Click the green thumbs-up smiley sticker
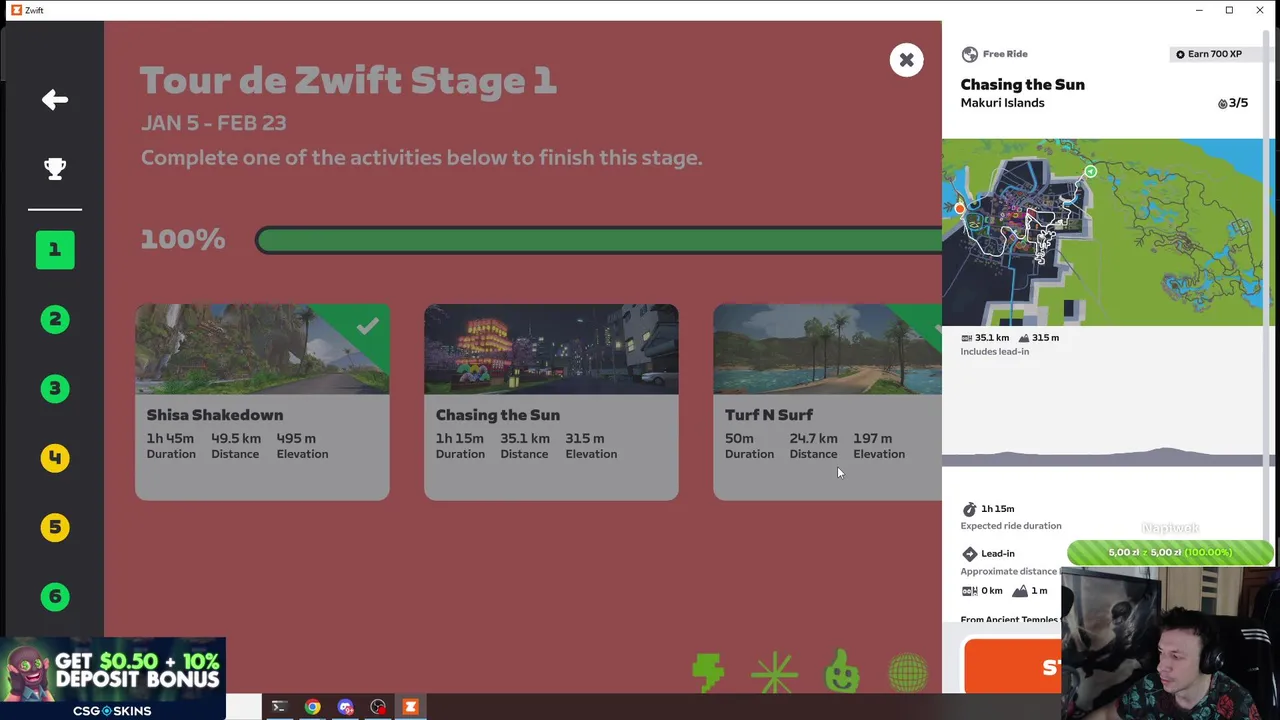Viewport: 1280px width, 720px height. (x=842, y=670)
